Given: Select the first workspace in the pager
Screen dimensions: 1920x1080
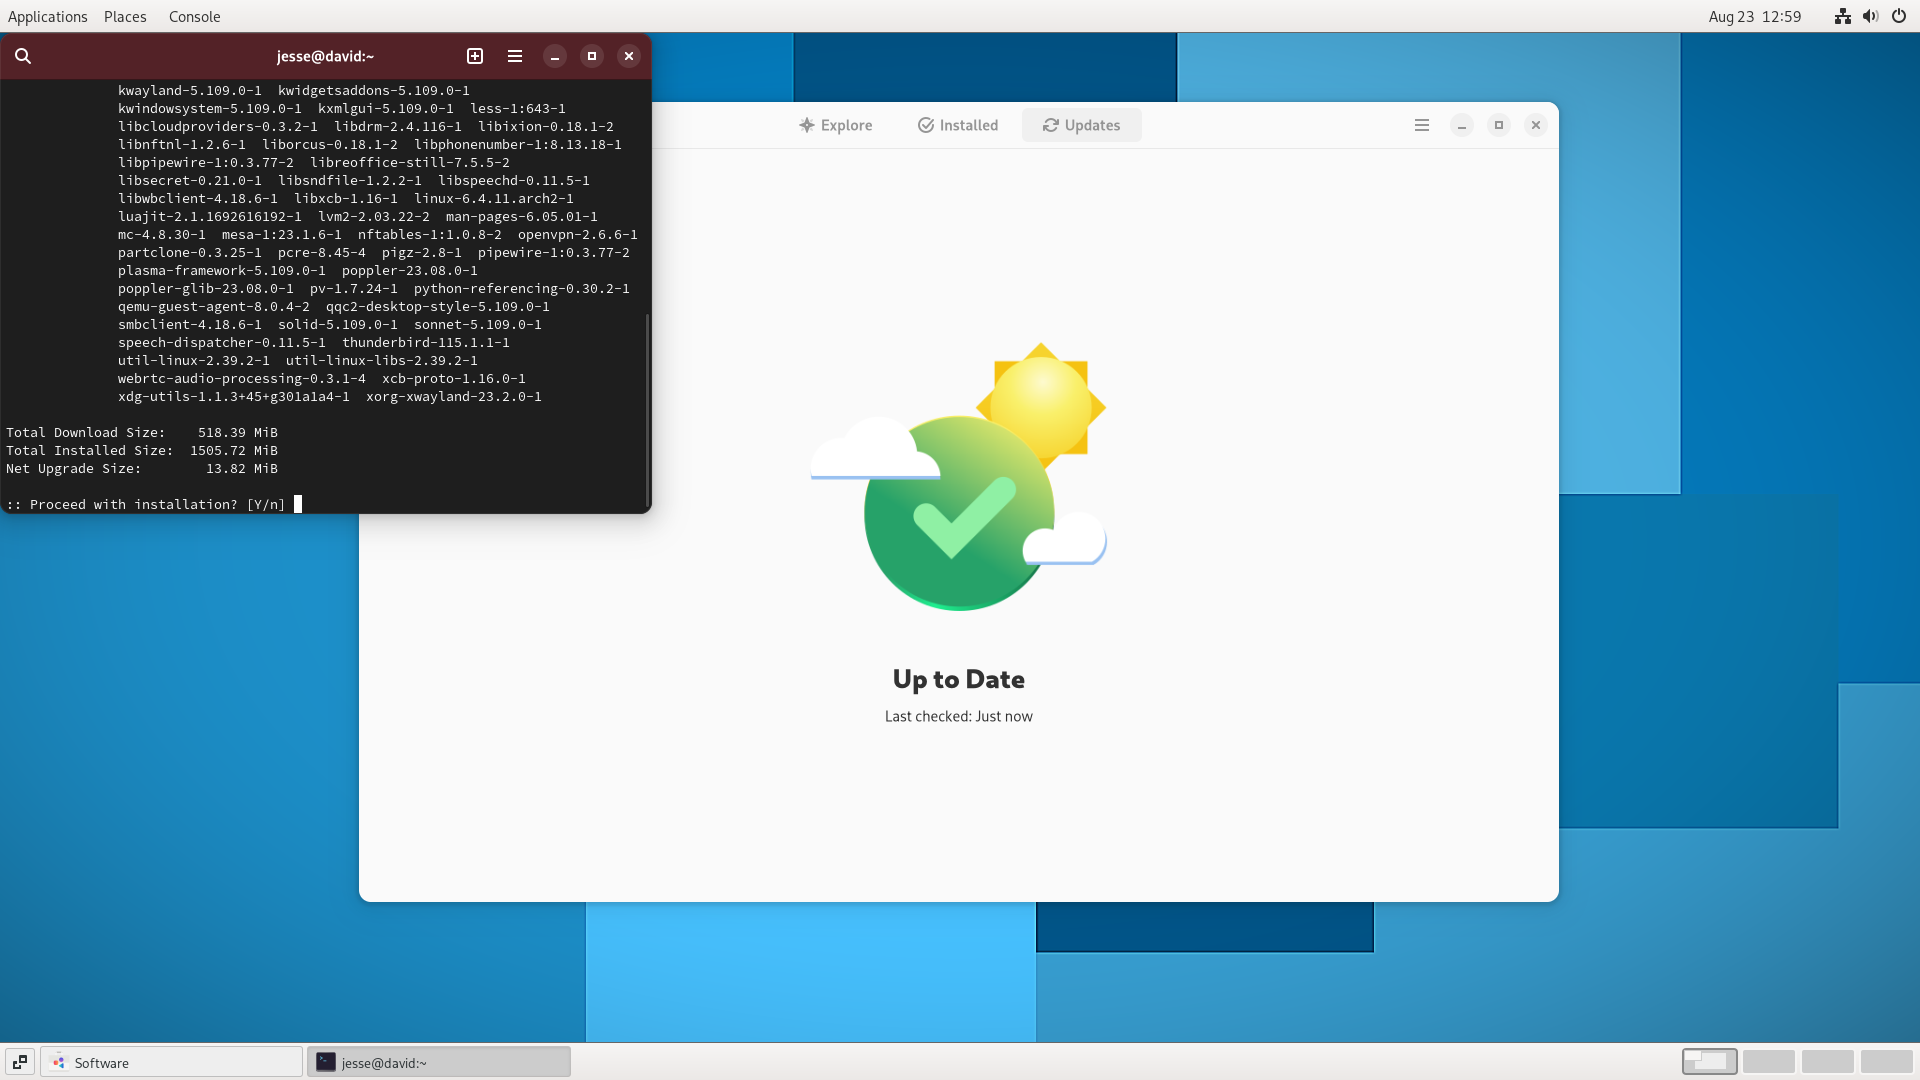Looking at the screenshot, I should (x=1709, y=1062).
